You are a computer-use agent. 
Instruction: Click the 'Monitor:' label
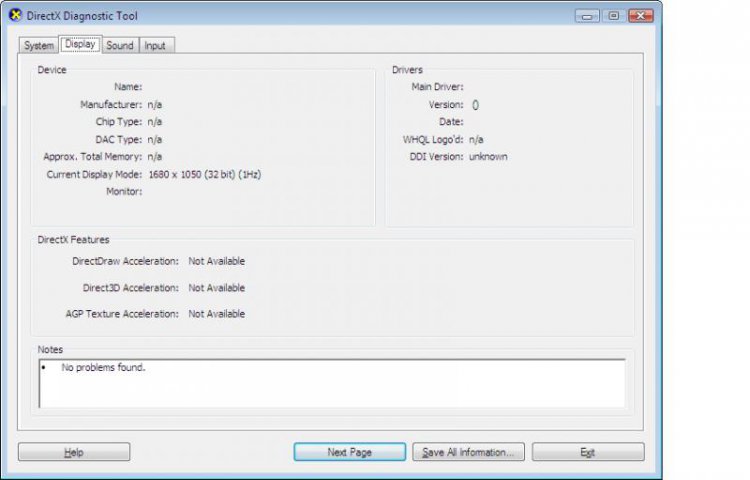click(x=124, y=191)
